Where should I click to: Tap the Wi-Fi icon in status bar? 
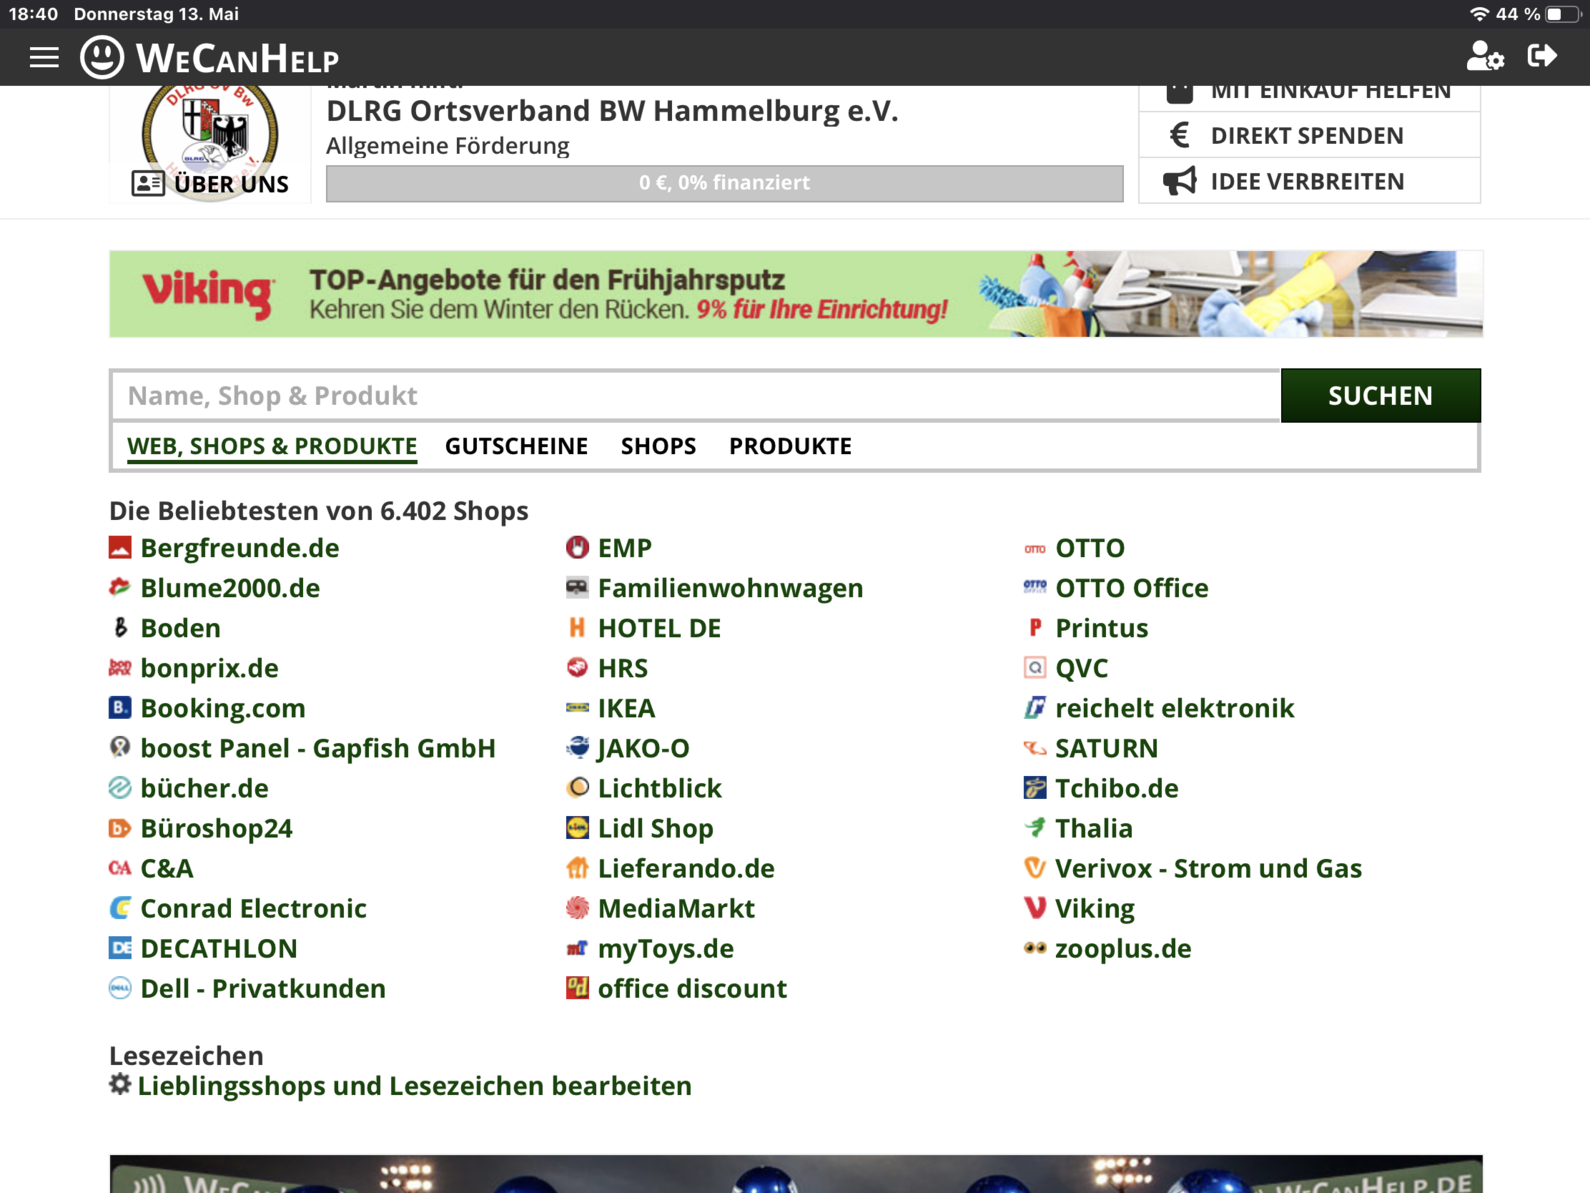point(1479,14)
